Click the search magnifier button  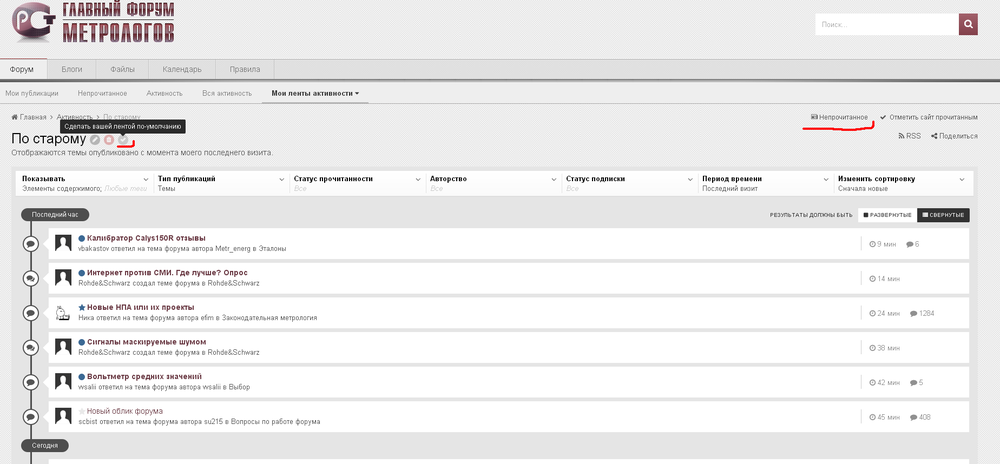point(968,25)
